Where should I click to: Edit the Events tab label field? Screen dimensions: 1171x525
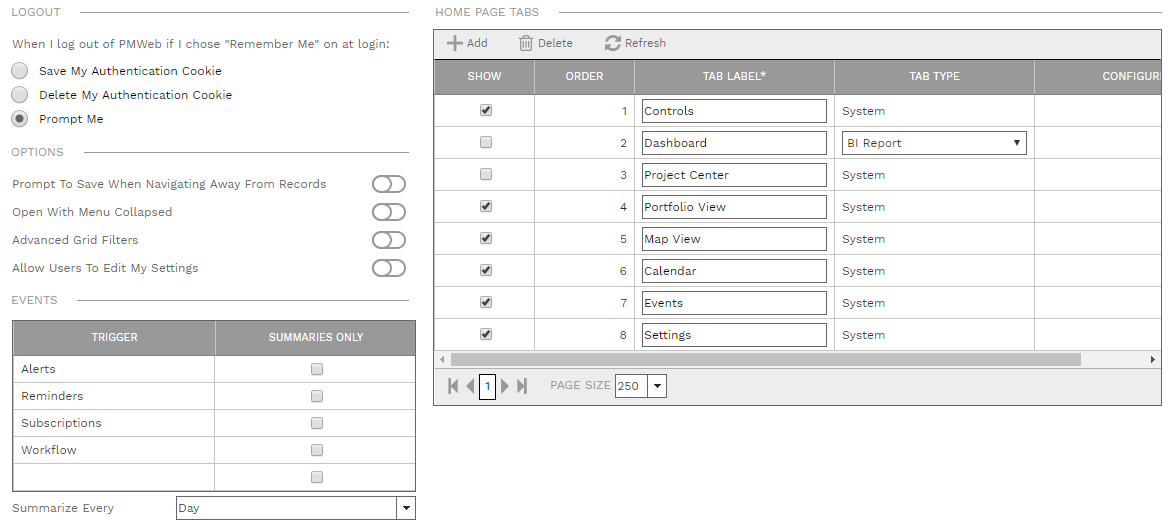click(734, 302)
